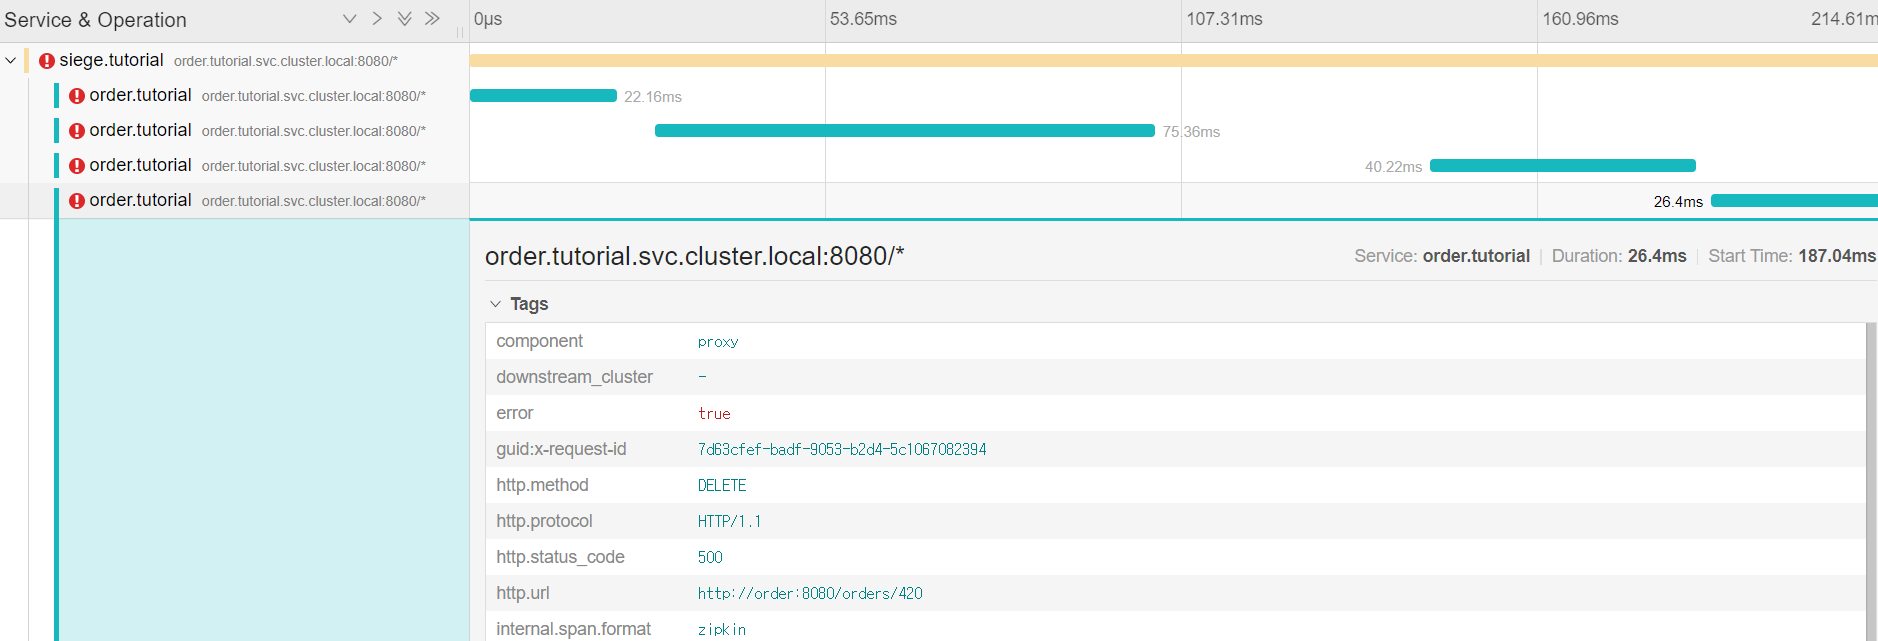This screenshot has width=1878, height=641.
Task: Click the 40.22ms span bar
Action: click(x=1563, y=166)
